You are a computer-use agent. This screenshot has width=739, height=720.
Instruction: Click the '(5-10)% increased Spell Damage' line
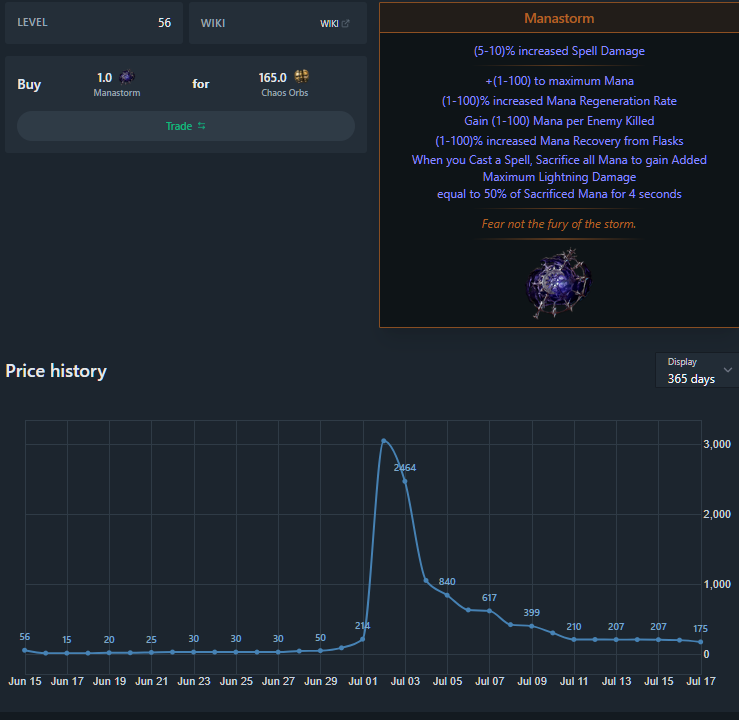pyautogui.click(x=559, y=51)
